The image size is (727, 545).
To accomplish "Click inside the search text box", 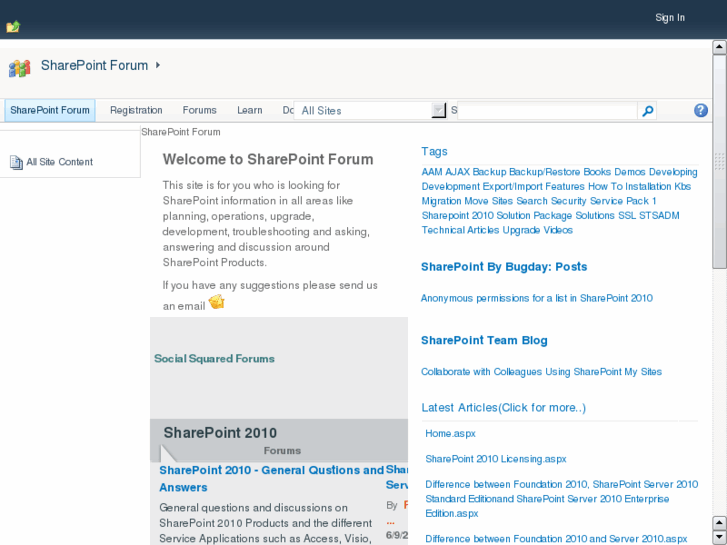I will click(x=547, y=111).
